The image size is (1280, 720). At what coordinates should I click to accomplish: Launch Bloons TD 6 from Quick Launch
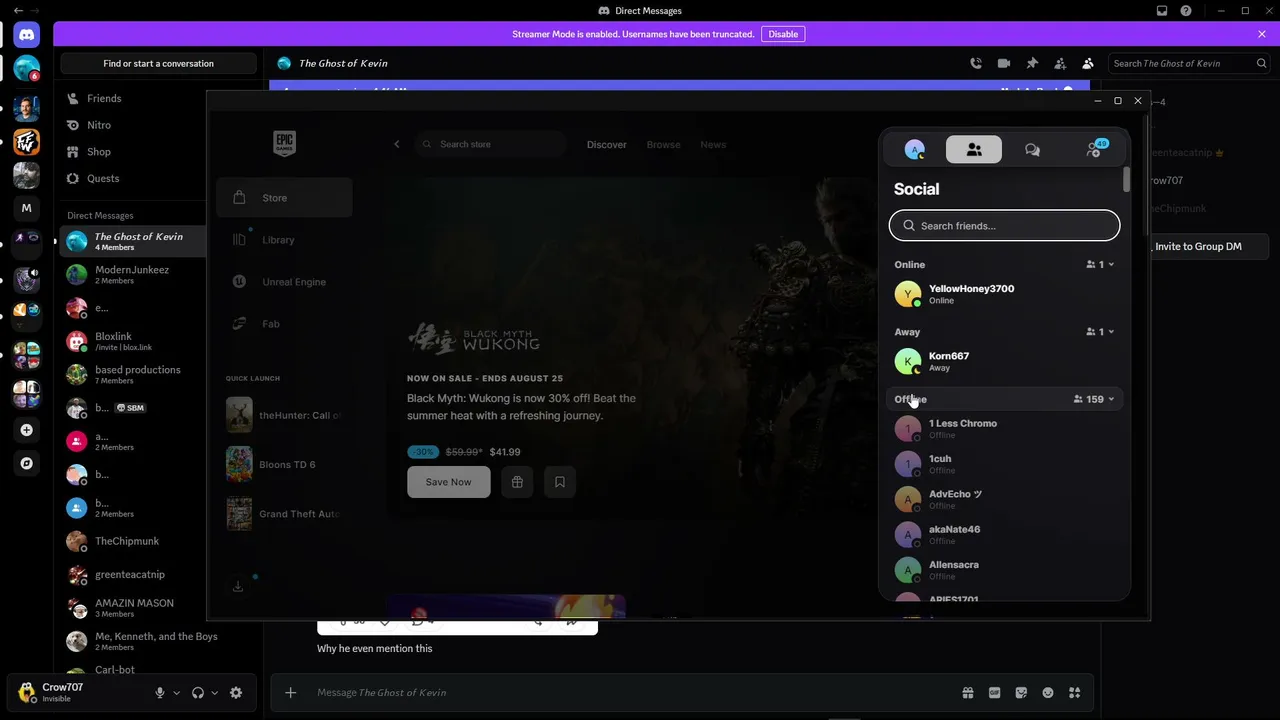pos(284,465)
